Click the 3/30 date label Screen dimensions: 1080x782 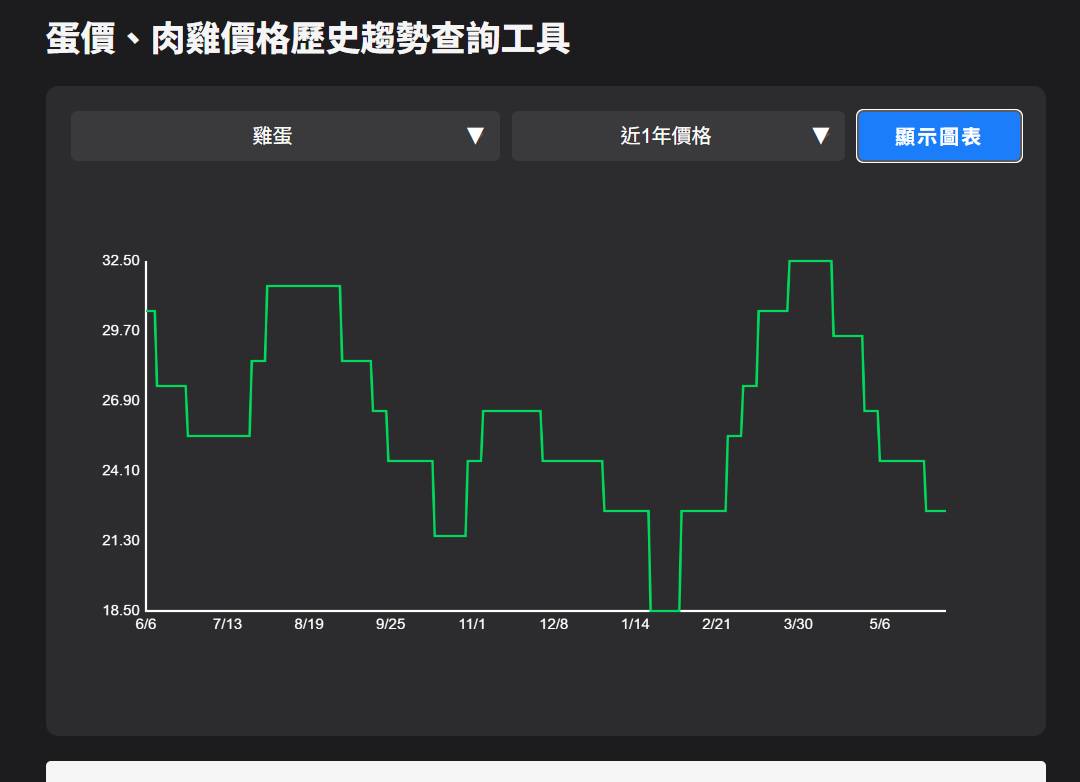(x=798, y=625)
